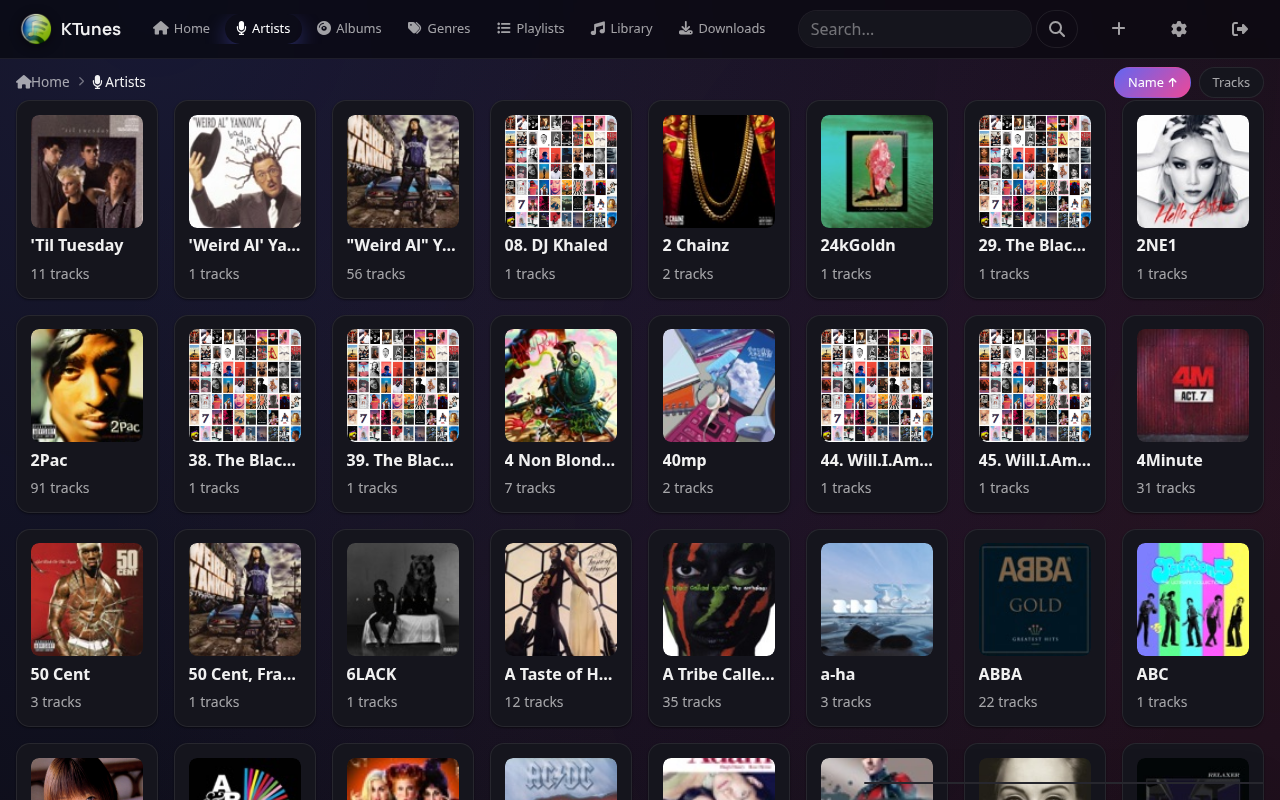Open 39. The Blac... artist card
This screenshot has height=800, width=1280.
(403, 414)
